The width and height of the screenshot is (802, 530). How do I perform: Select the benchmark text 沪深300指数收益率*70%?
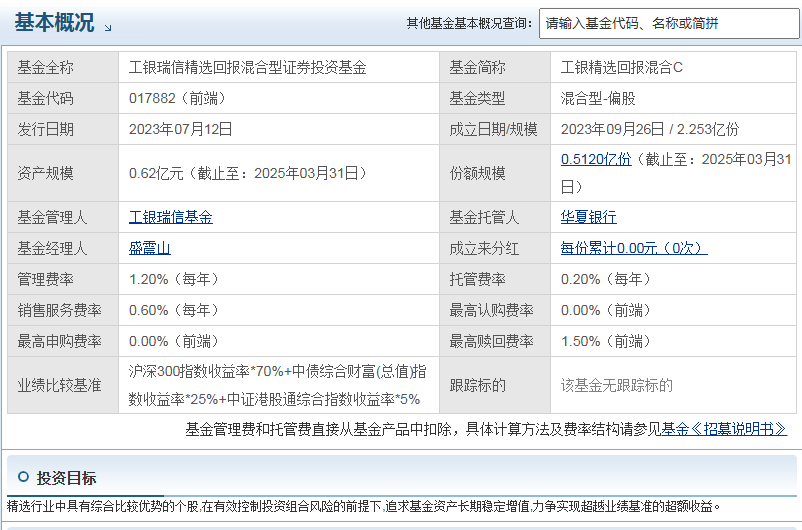point(206,371)
